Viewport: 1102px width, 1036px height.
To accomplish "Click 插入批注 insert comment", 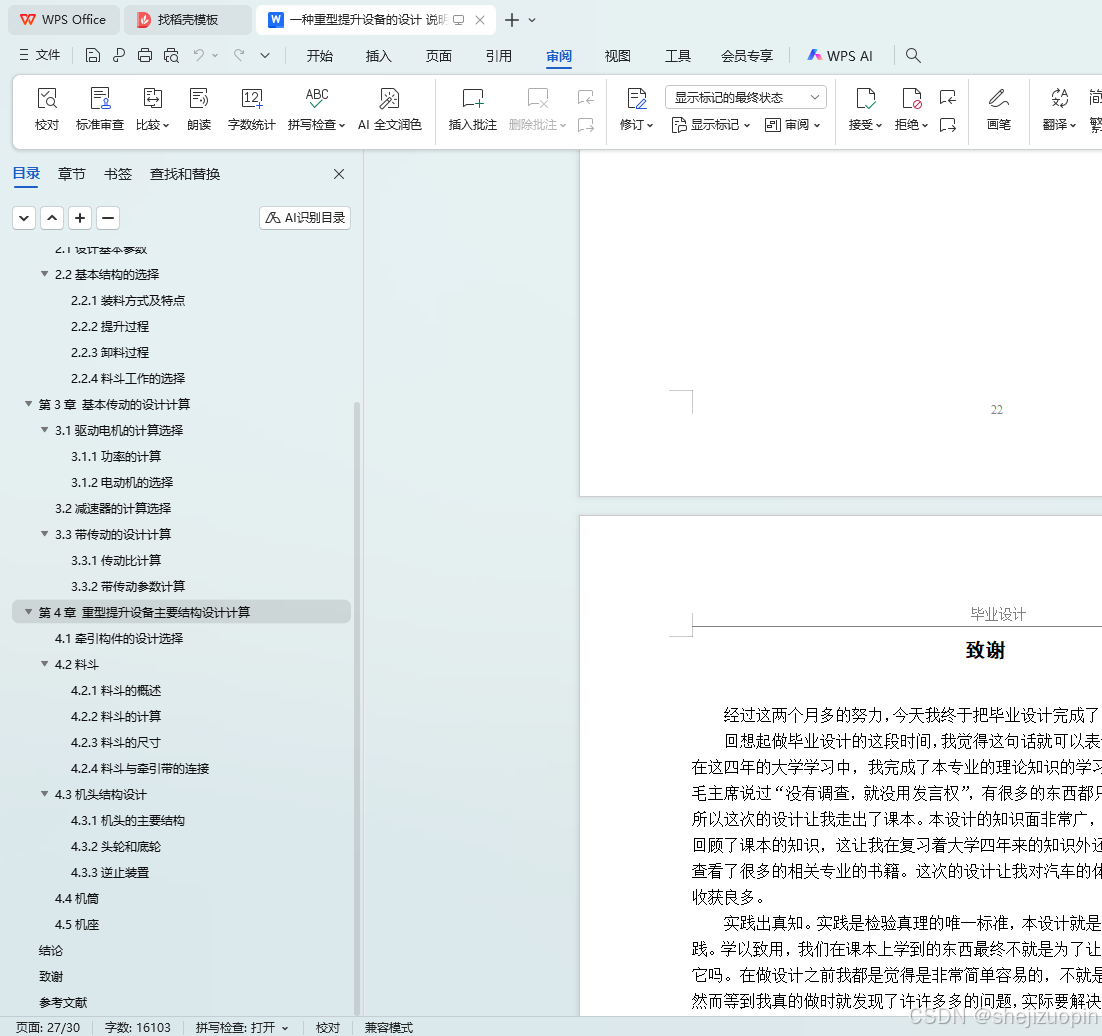I will point(472,109).
